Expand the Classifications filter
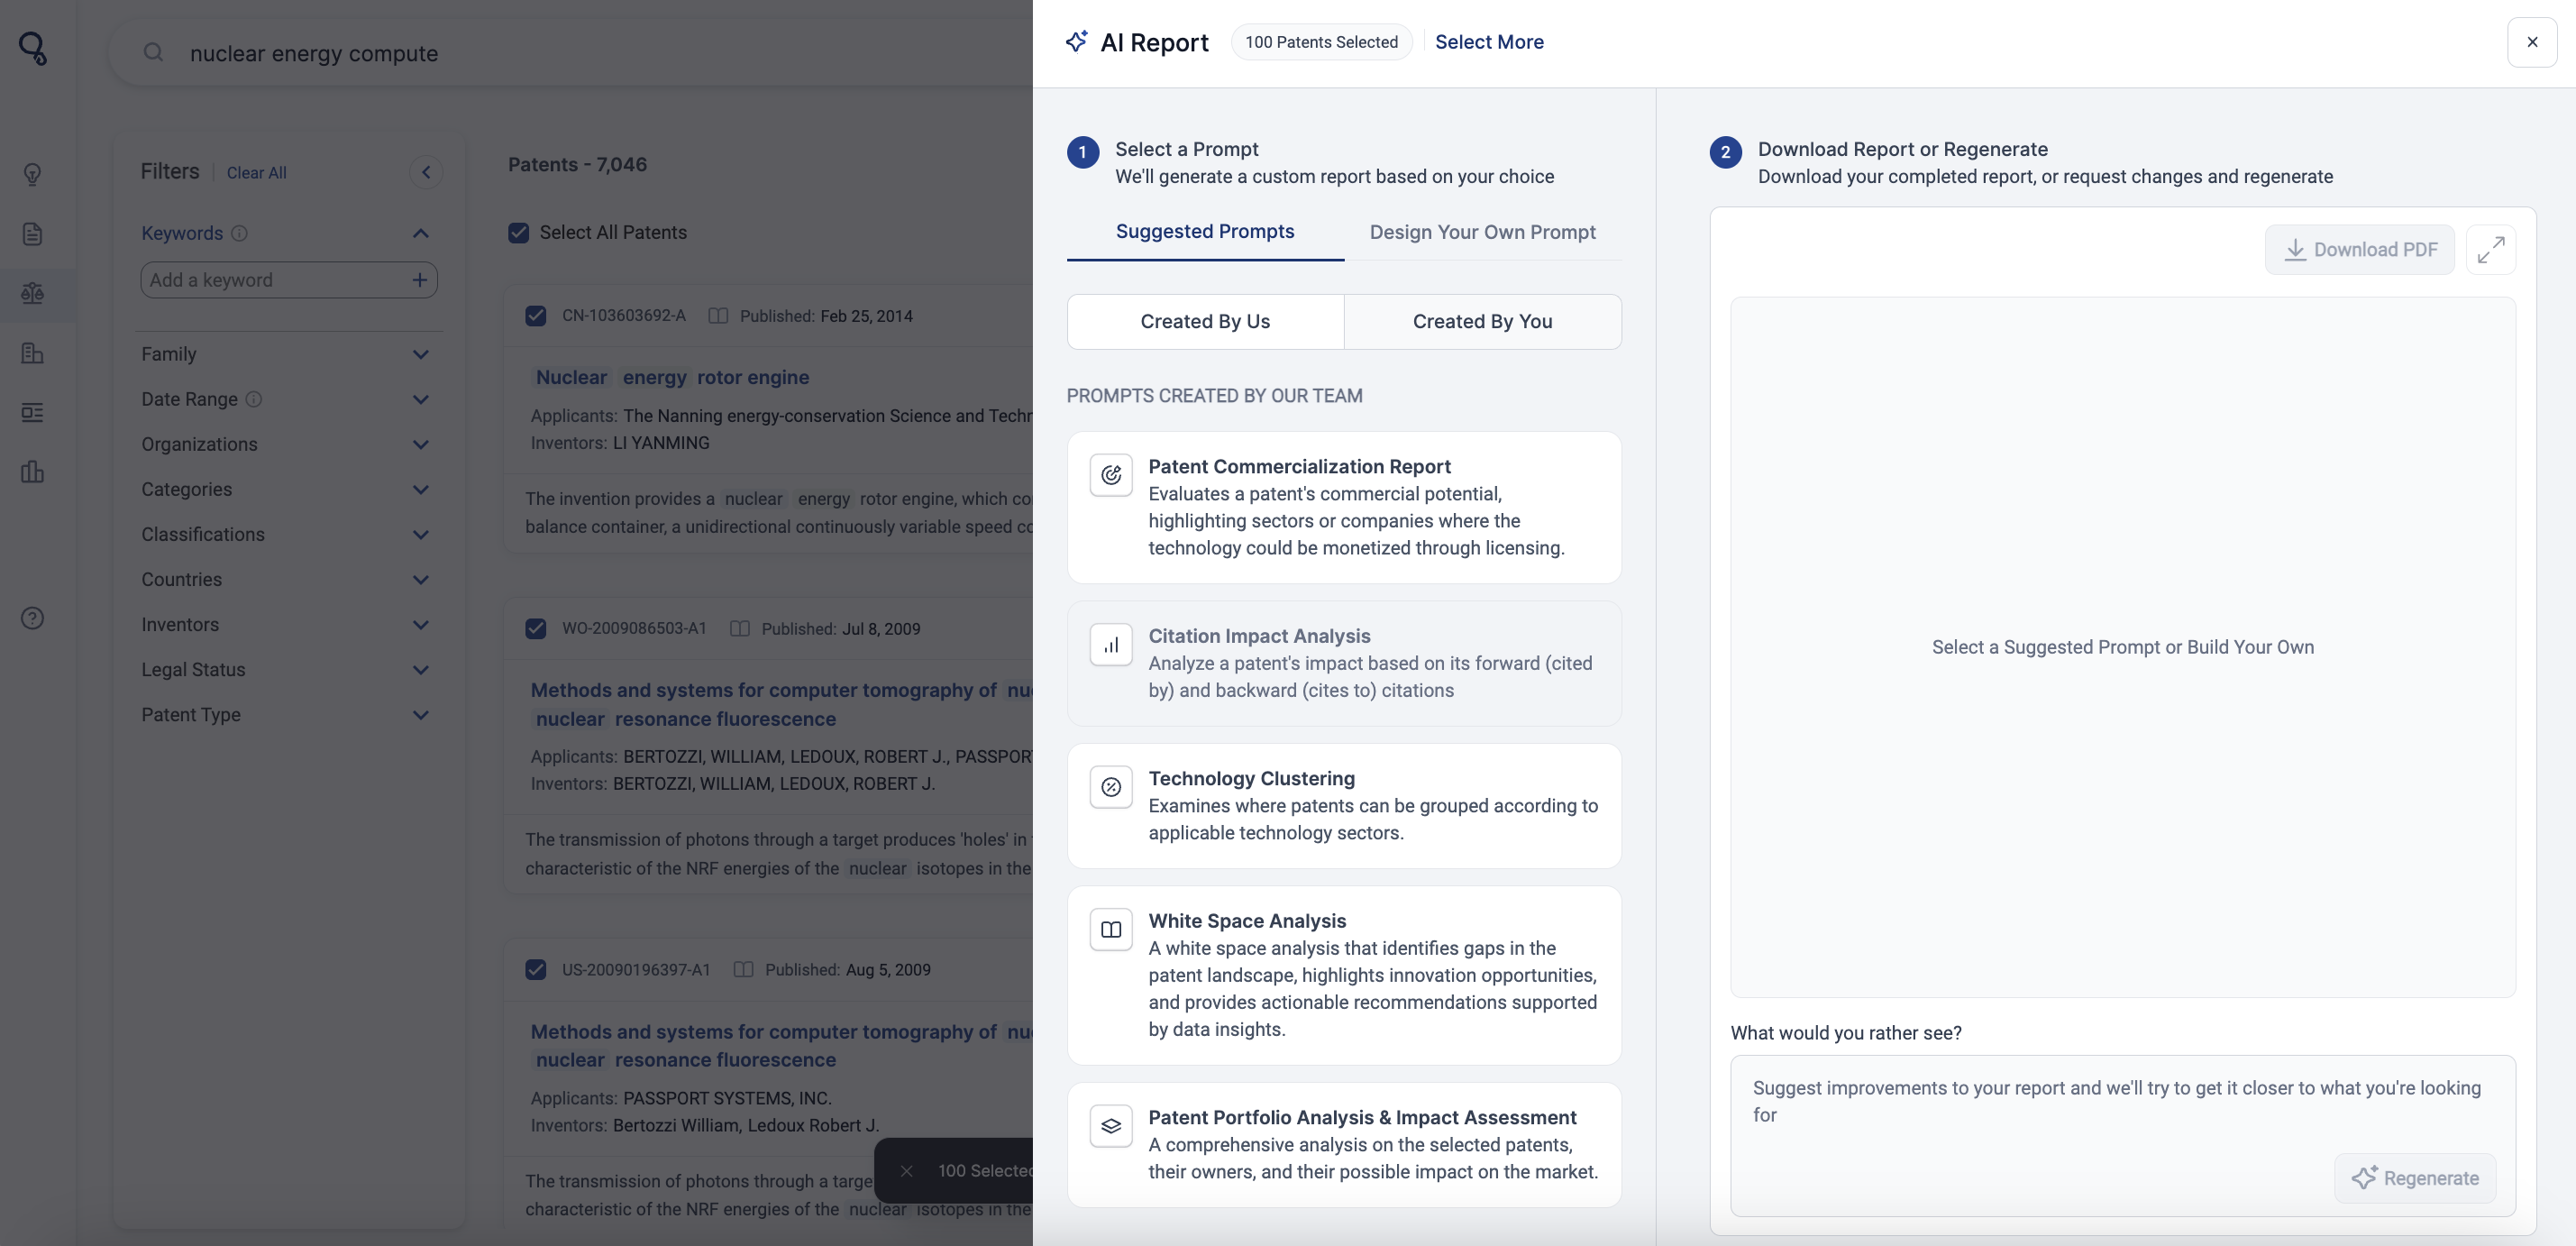Image resolution: width=2576 pixels, height=1246 pixels. coord(421,534)
